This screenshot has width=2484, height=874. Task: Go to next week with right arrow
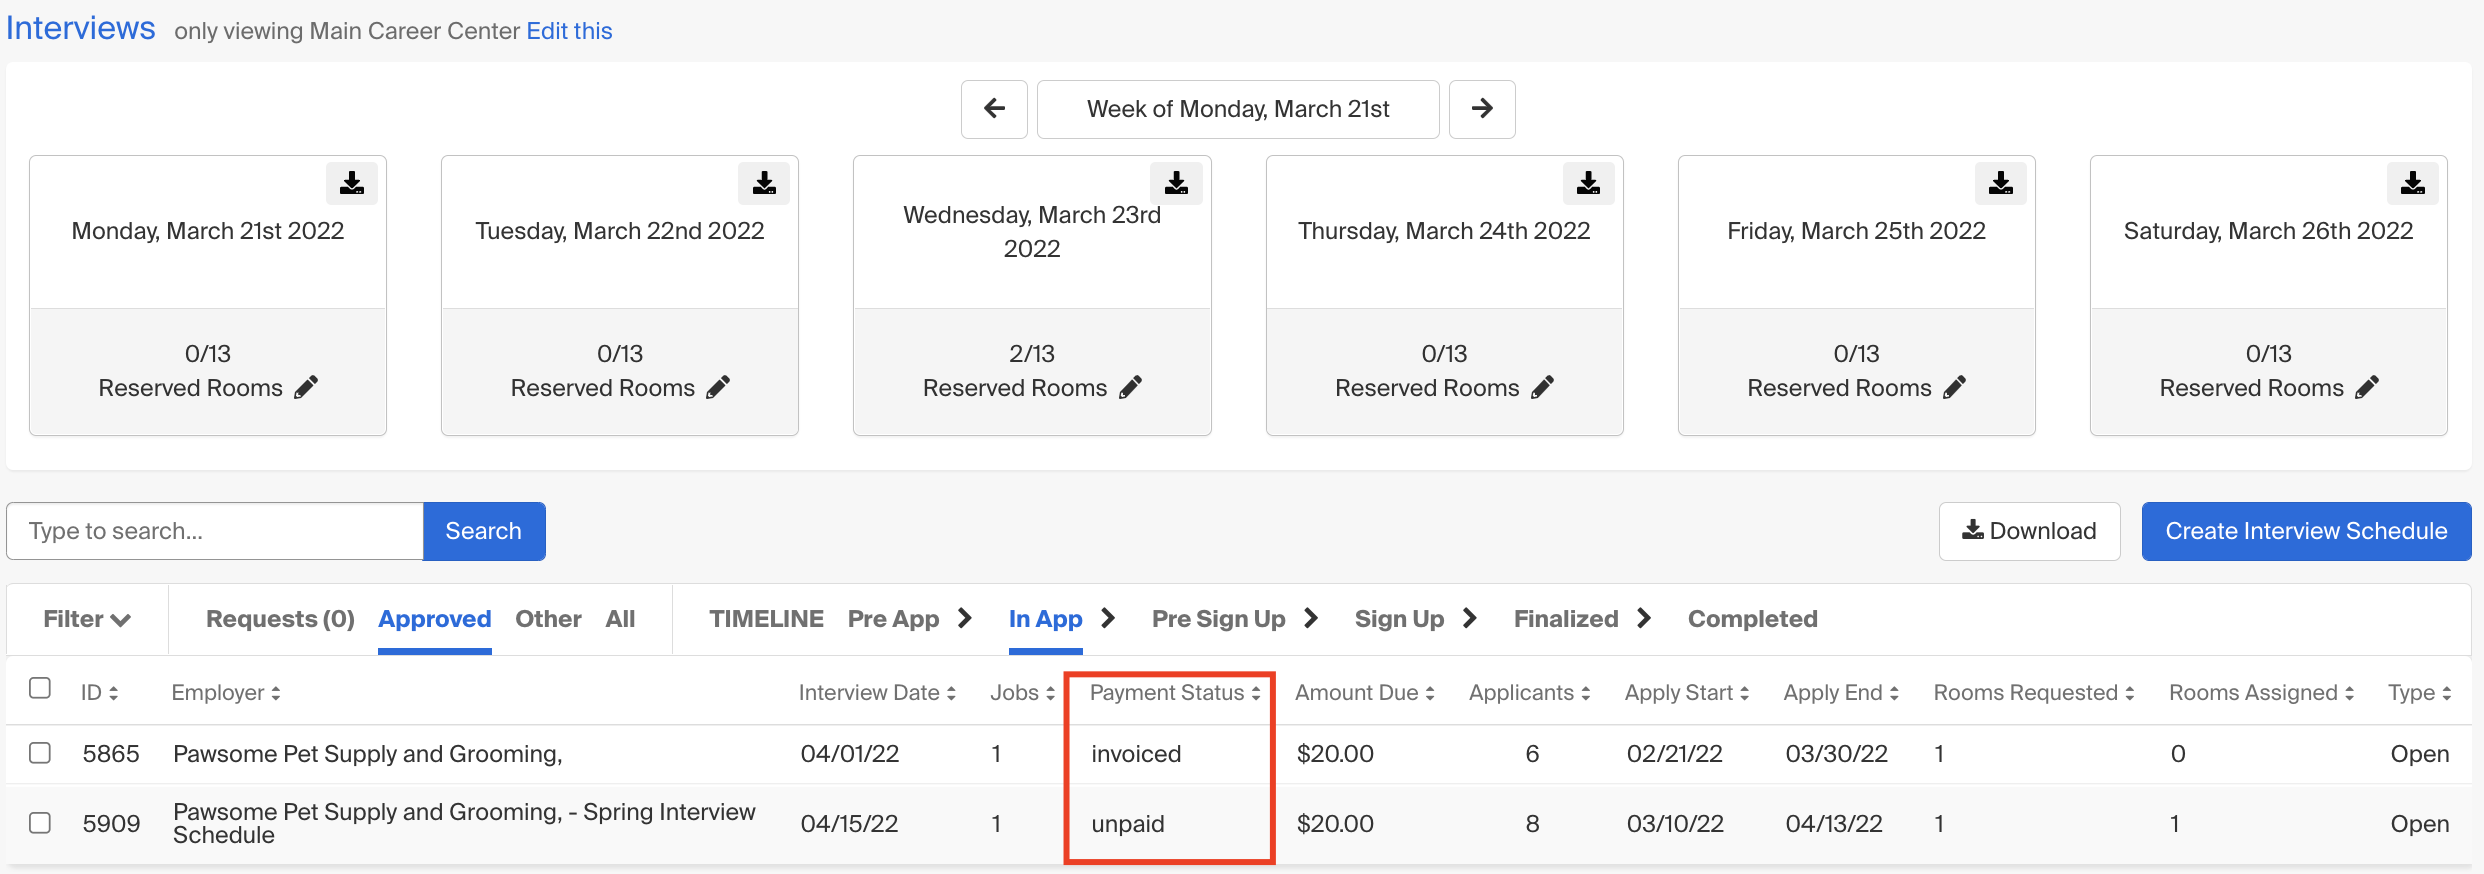[x=1482, y=109]
